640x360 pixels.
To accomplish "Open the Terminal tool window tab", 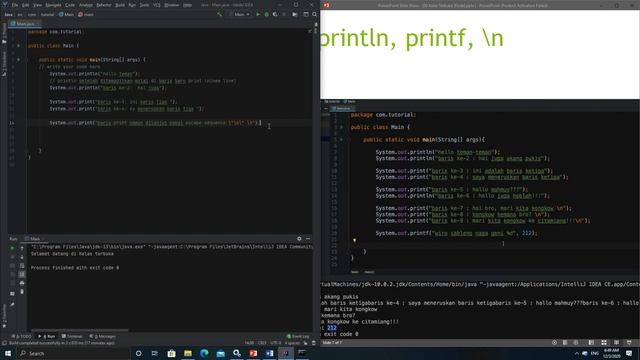I will (x=72, y=336).
